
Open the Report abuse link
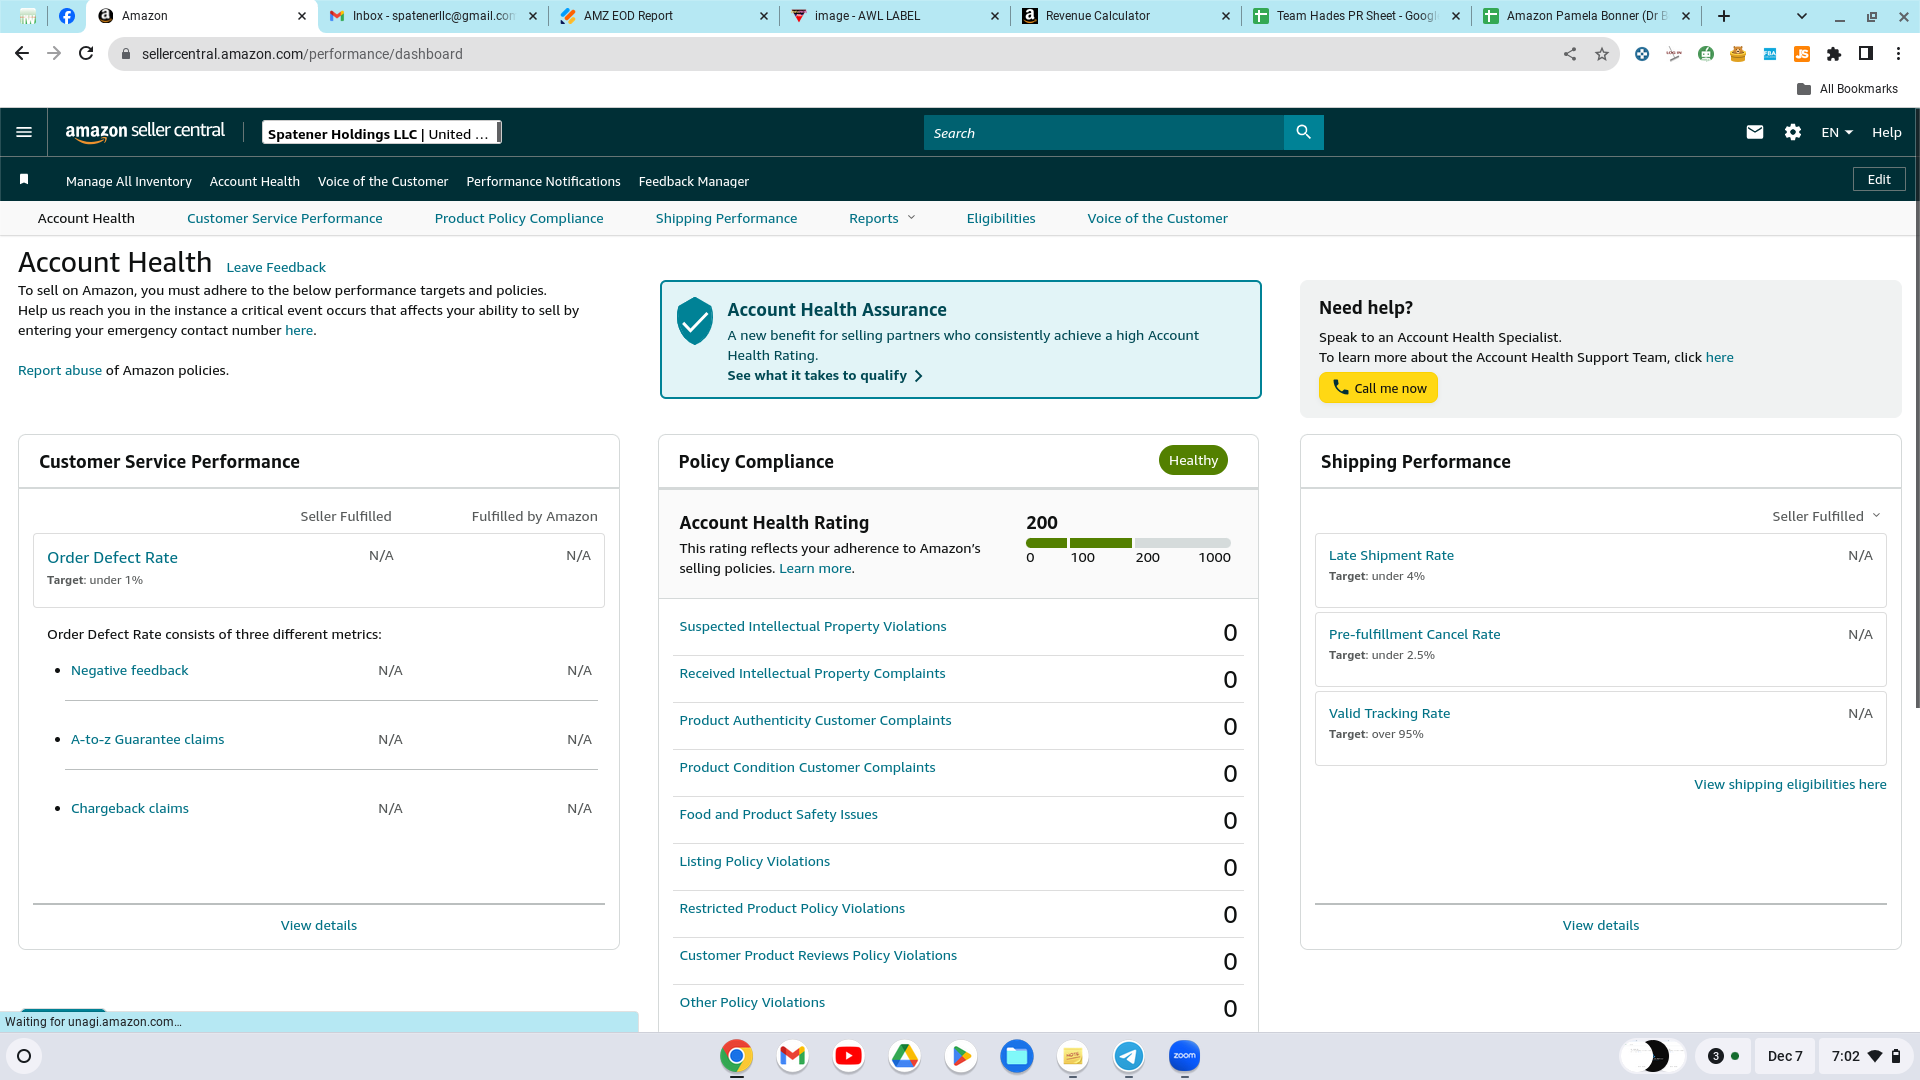point(60,370)
